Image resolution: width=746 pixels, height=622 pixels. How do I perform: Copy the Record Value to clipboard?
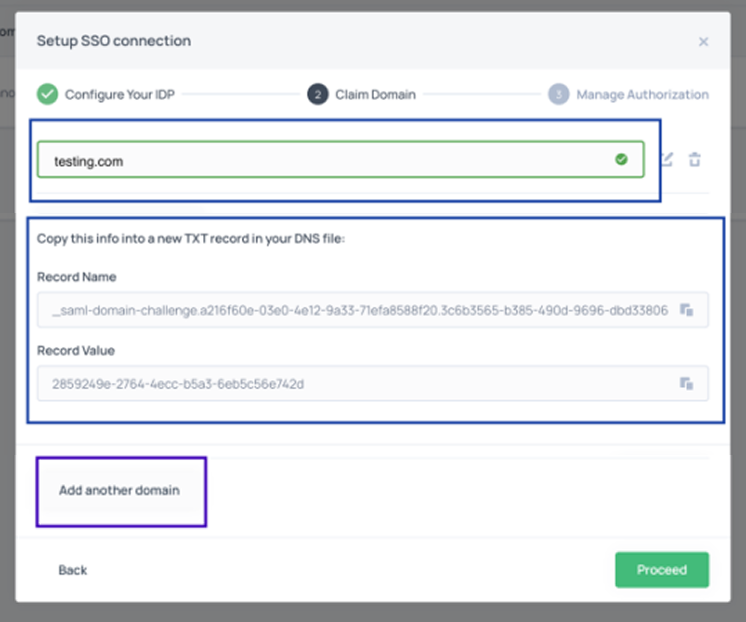click(687, 383)
